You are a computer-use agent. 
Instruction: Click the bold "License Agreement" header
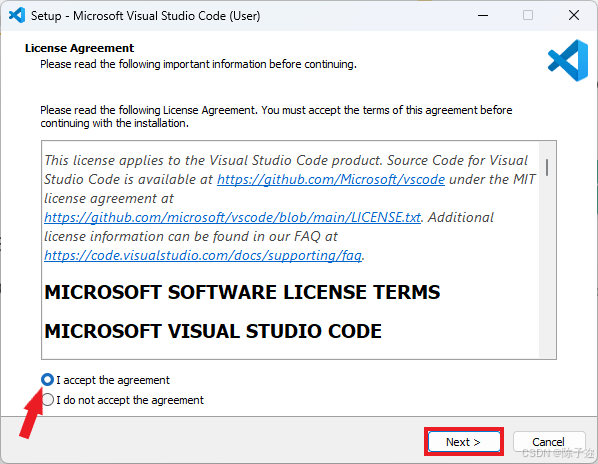(79, 48)
